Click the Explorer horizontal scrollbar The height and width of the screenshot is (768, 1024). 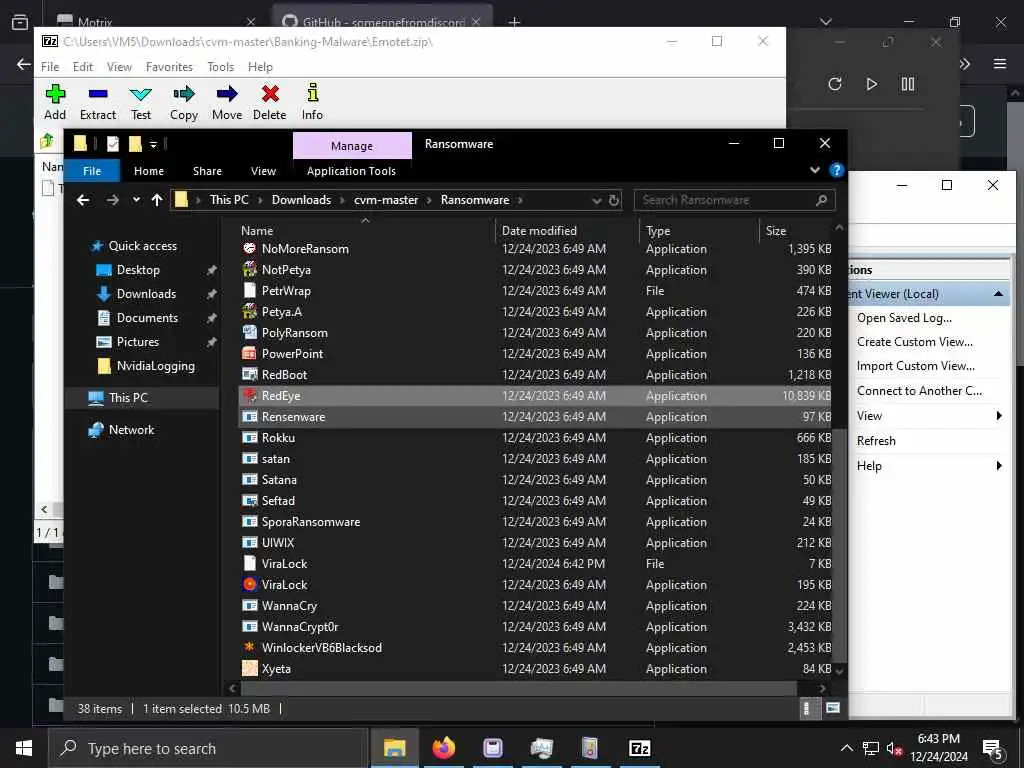pyautogui.click(x=519, y=689)
